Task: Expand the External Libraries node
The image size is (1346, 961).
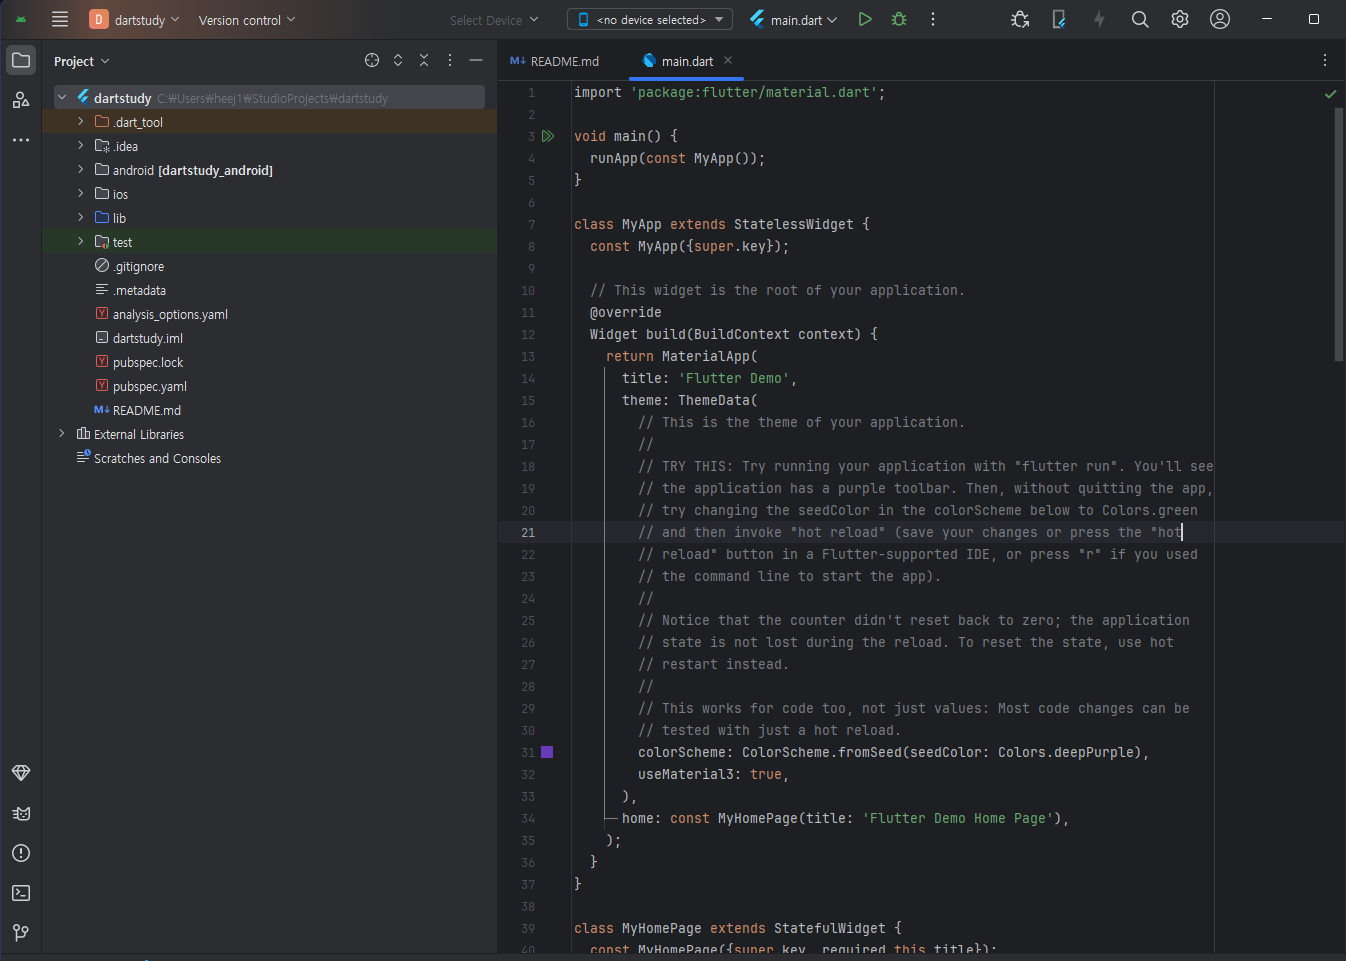Action: 62,434
